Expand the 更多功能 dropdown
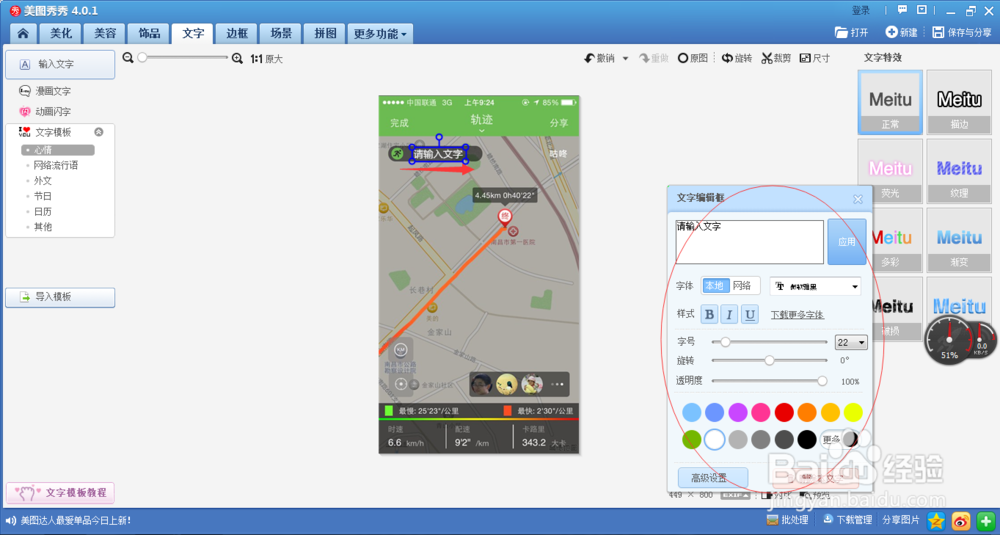Image resolution: width=1000 pixels, height=535 pixels. (x=380, y=34)
